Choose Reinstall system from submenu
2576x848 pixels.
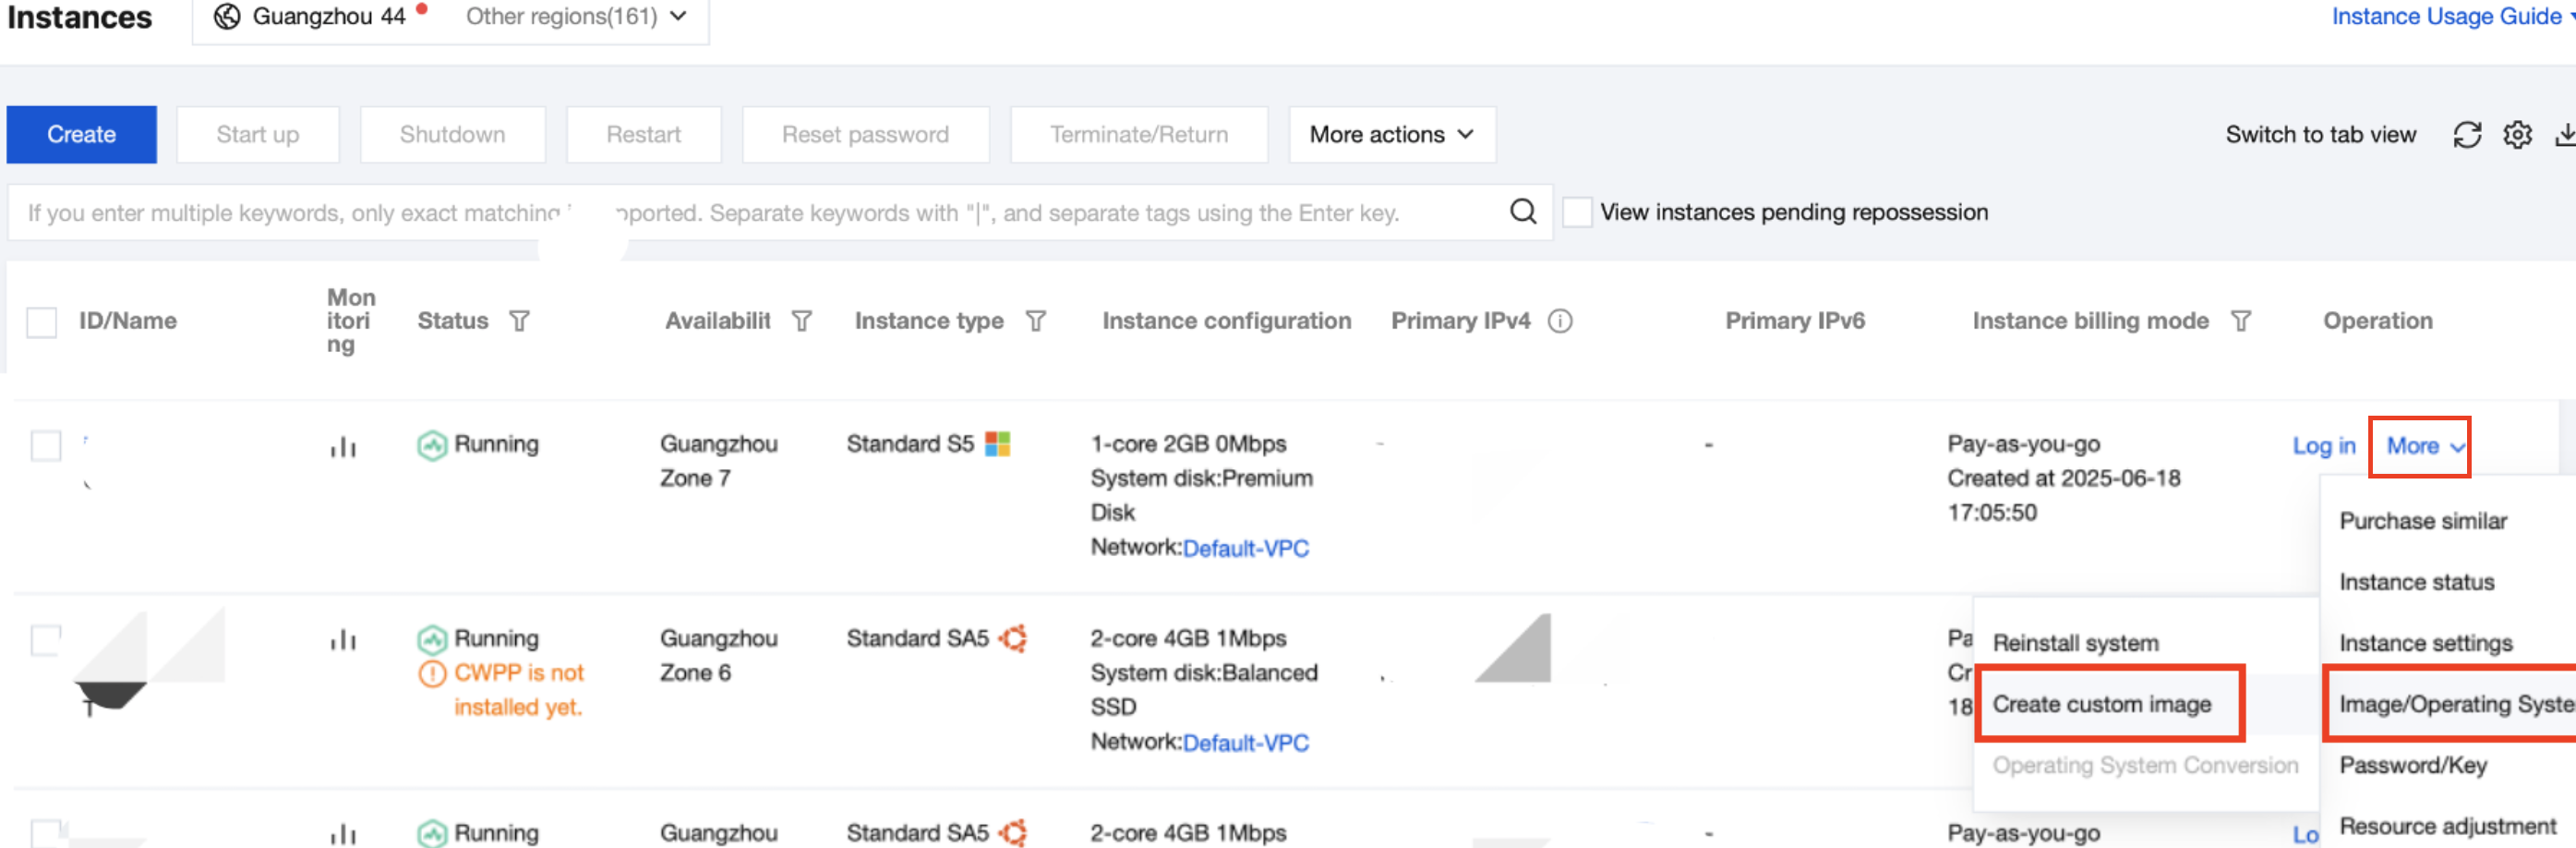(x=2075, y=643)
